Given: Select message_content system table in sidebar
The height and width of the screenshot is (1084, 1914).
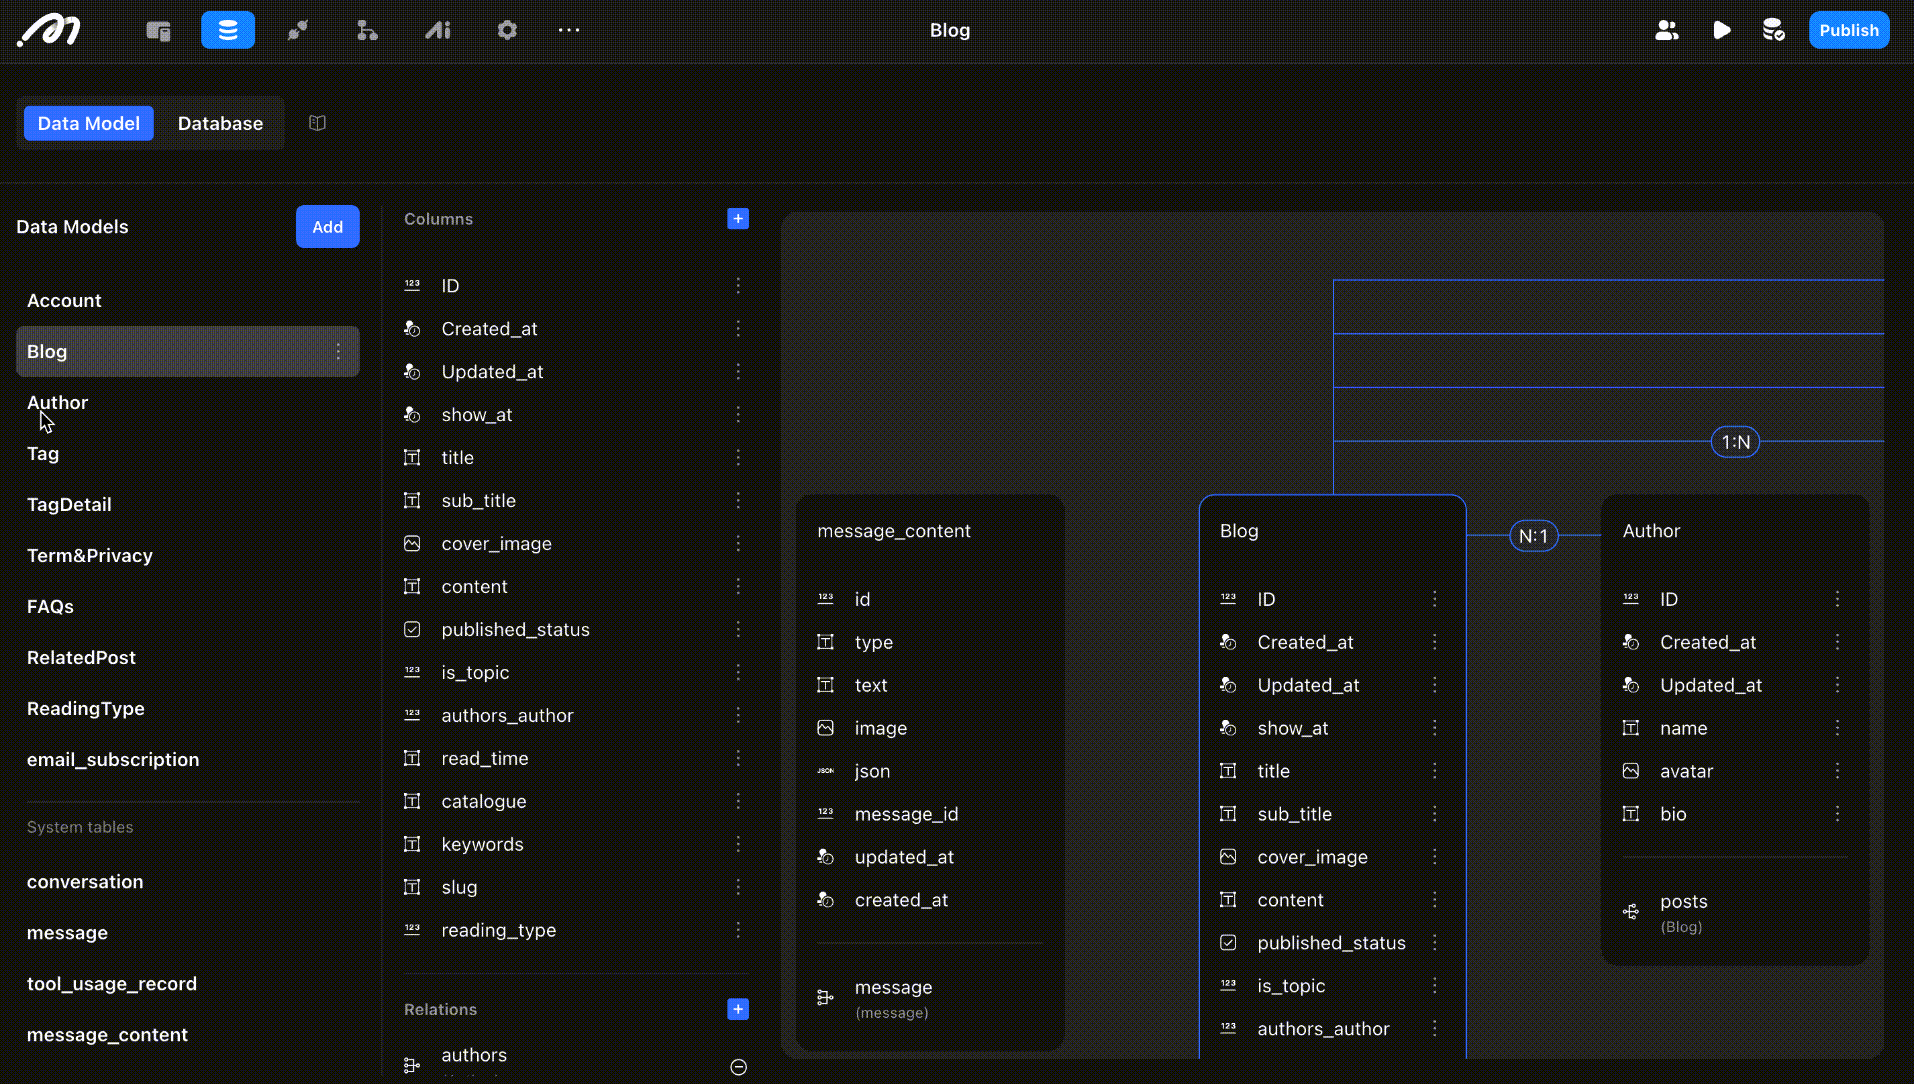Looking at the screenshot, I should 107,1034.
